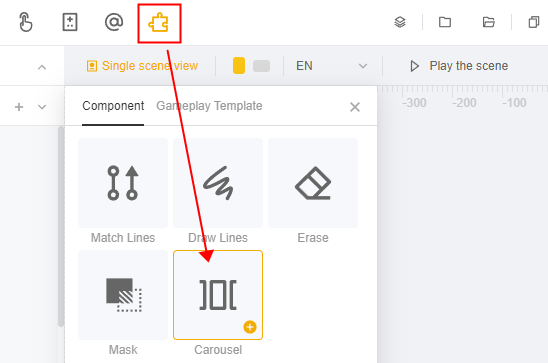Switch to Gameplay Template tab

(209, 106)
